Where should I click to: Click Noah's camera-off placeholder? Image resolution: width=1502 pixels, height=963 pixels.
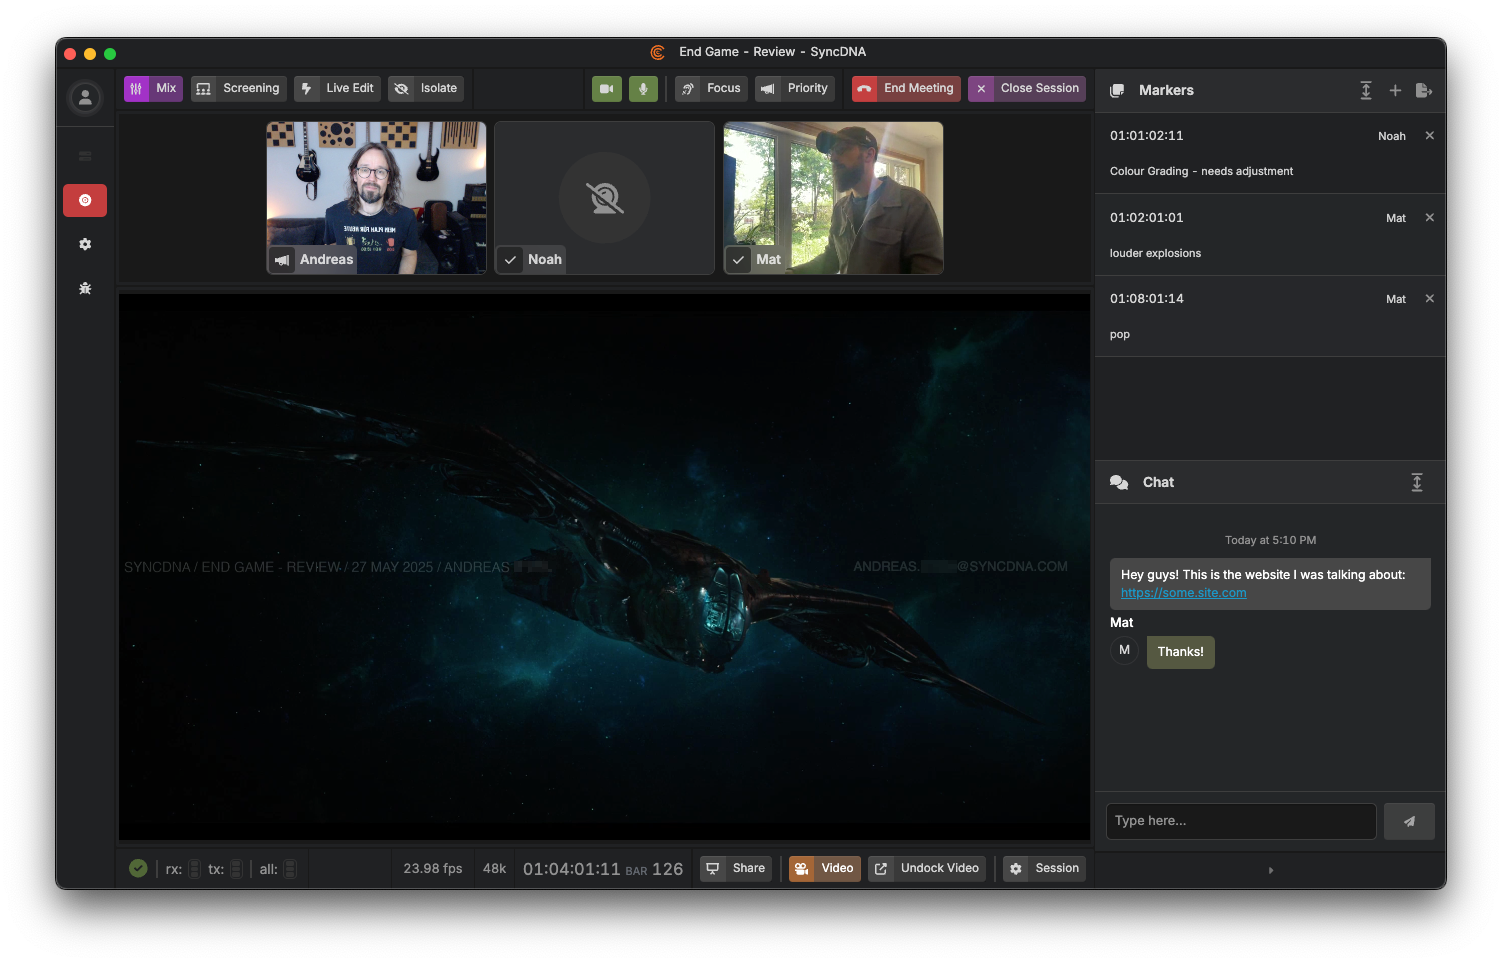coord(605,198)
